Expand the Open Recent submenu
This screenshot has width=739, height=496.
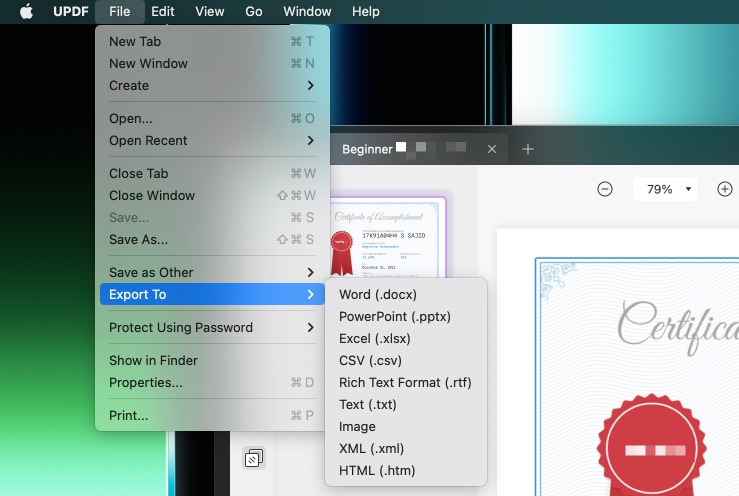pos(212,141)
